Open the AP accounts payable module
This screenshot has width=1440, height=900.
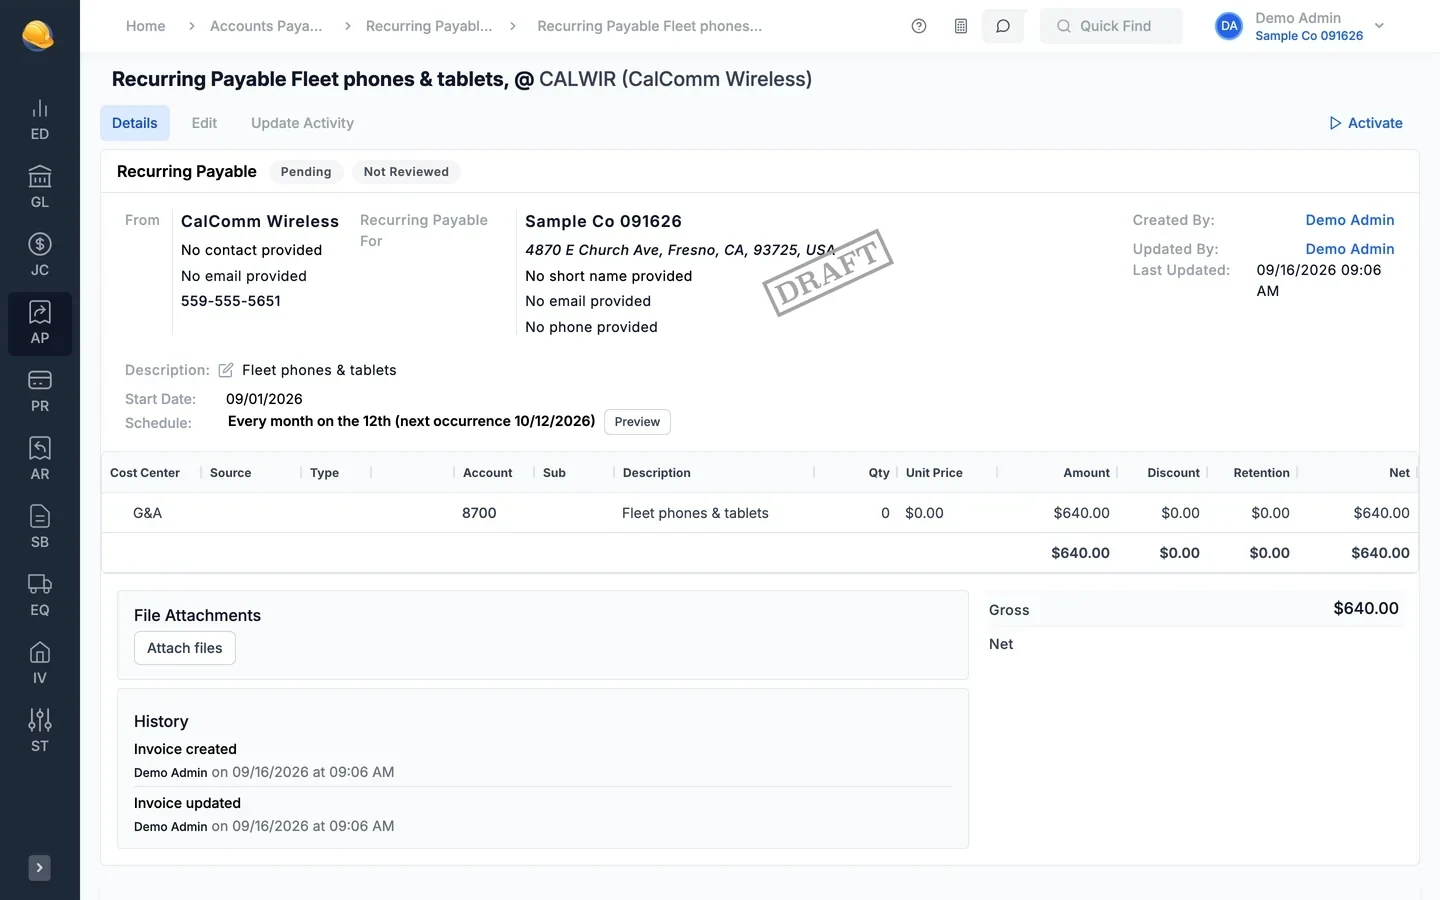coord(40,324)
